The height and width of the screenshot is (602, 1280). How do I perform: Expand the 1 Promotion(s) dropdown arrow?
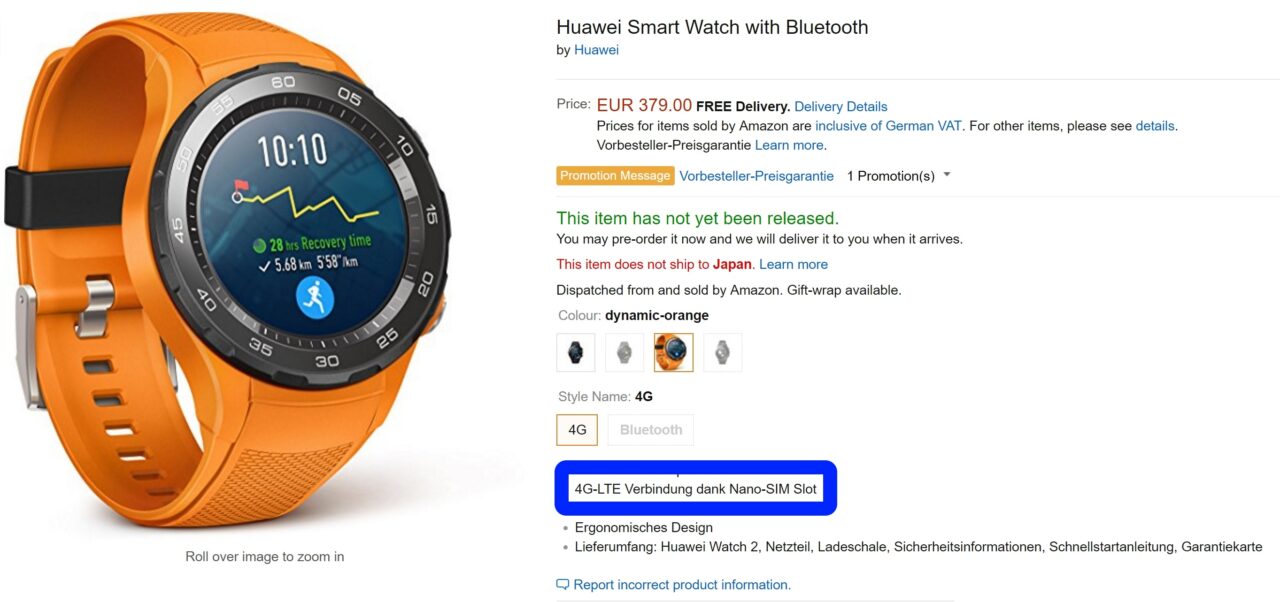[x=947, y=175]
